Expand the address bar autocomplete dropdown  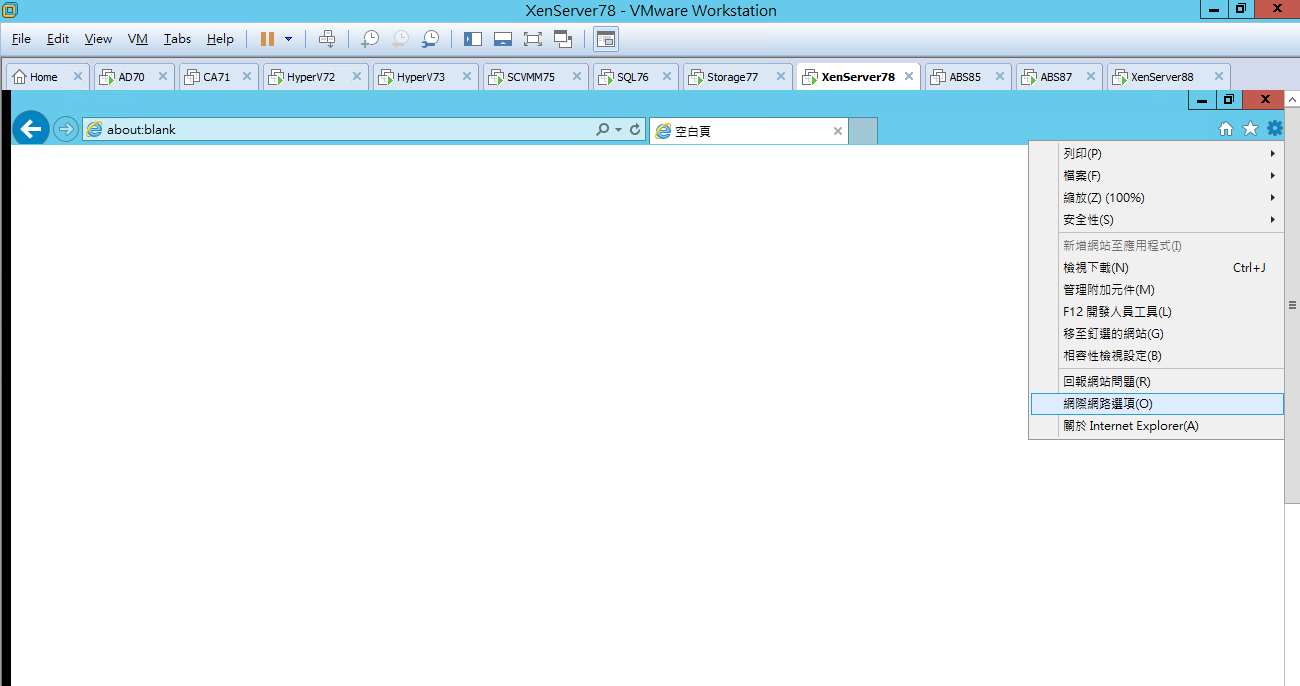[619, 130]
